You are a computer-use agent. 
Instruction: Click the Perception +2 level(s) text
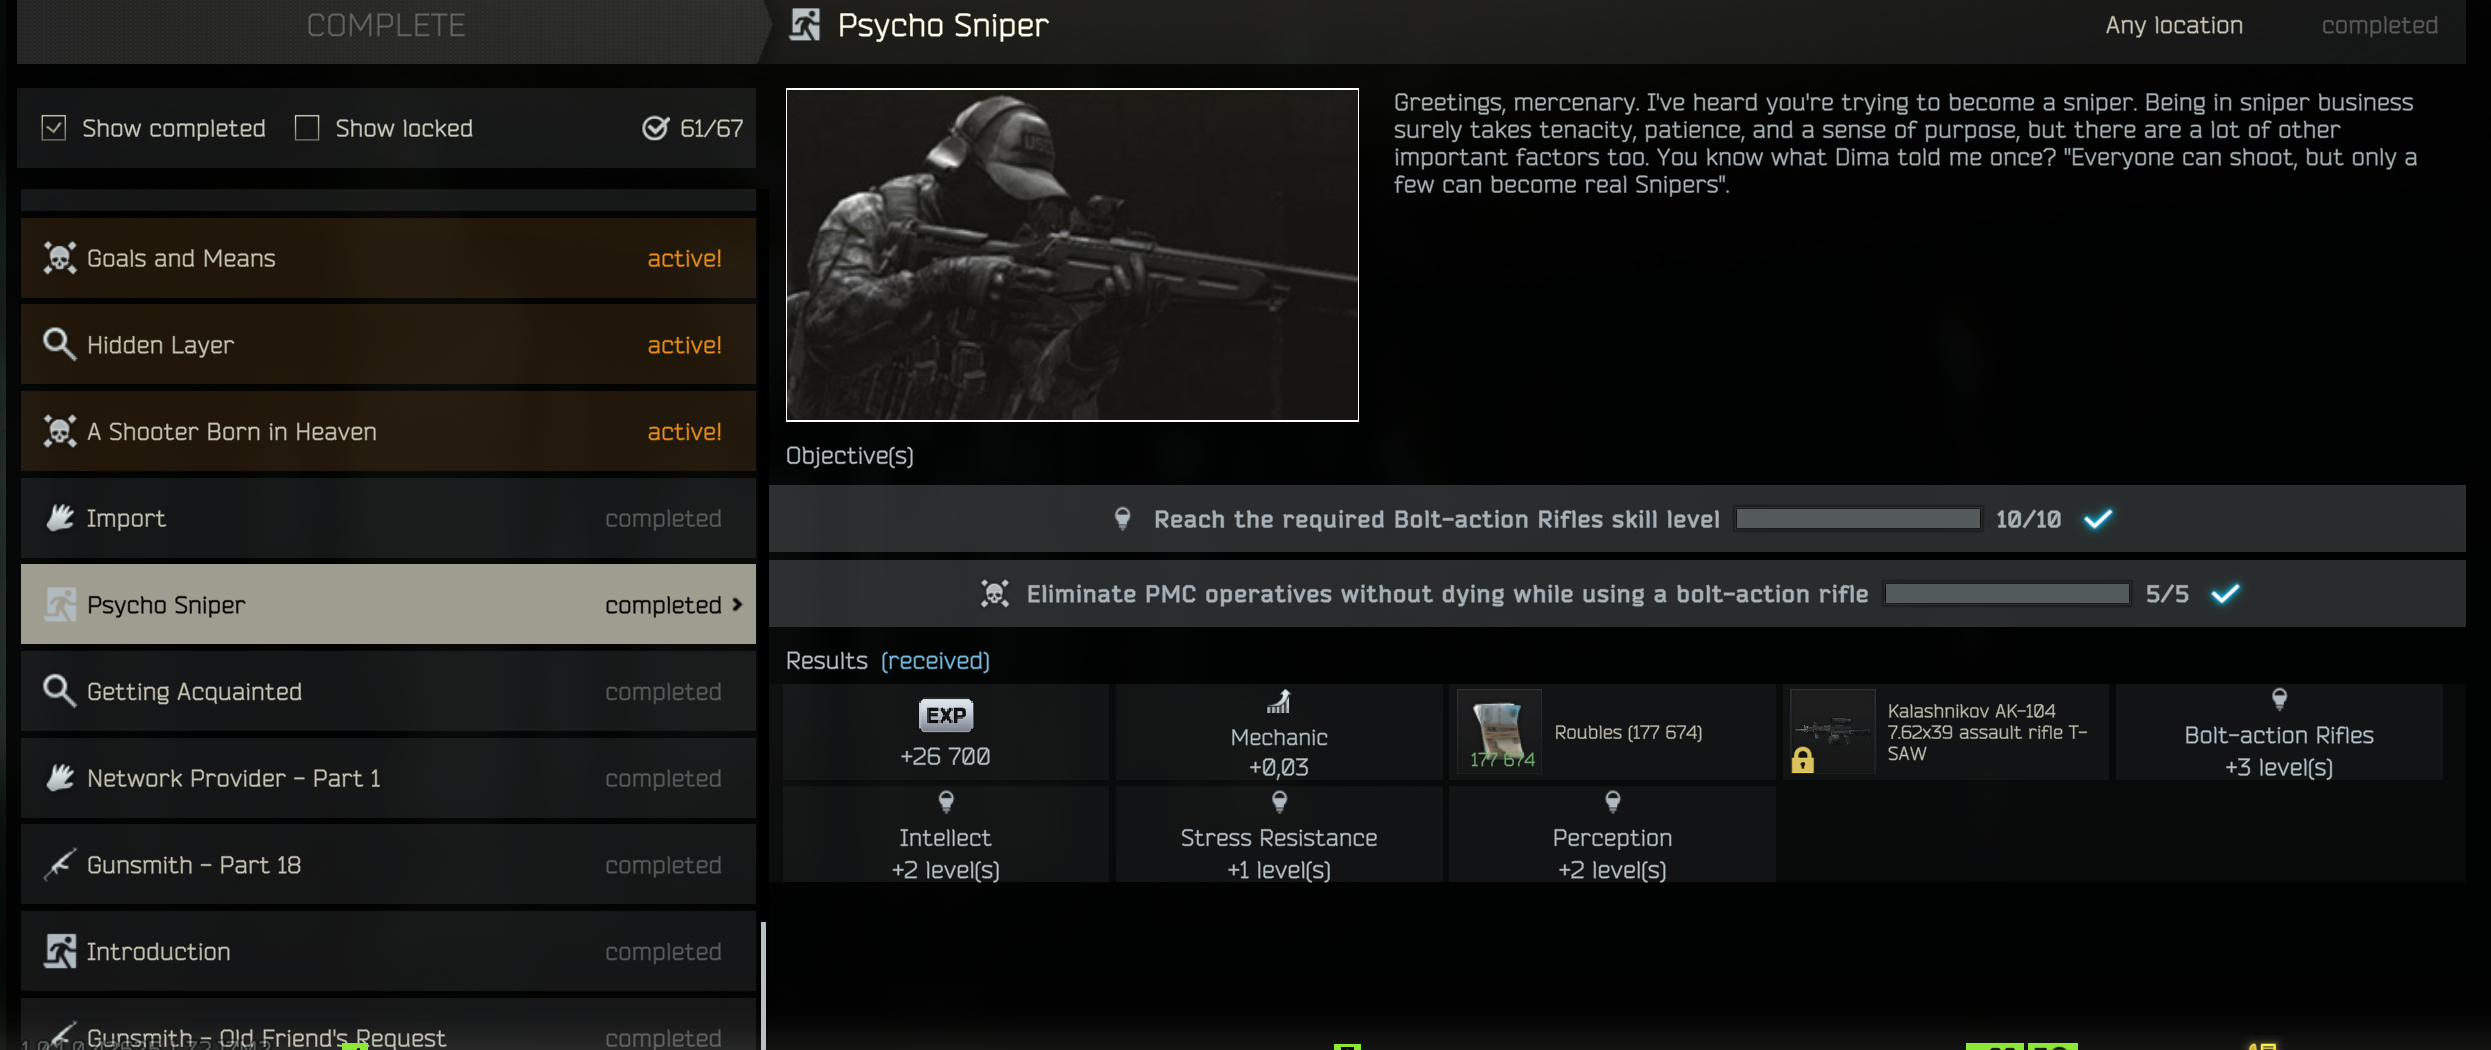point(1612,854)
